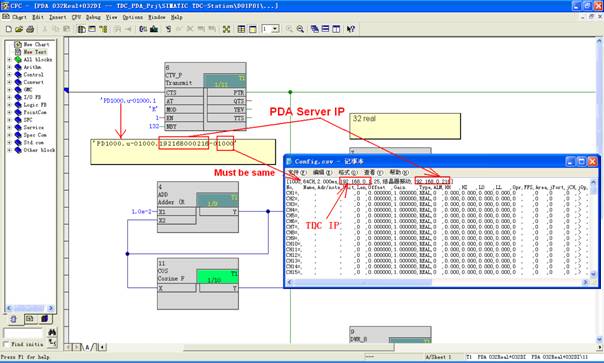
Task: Expand the I/O FB block family
Action: 9,97
